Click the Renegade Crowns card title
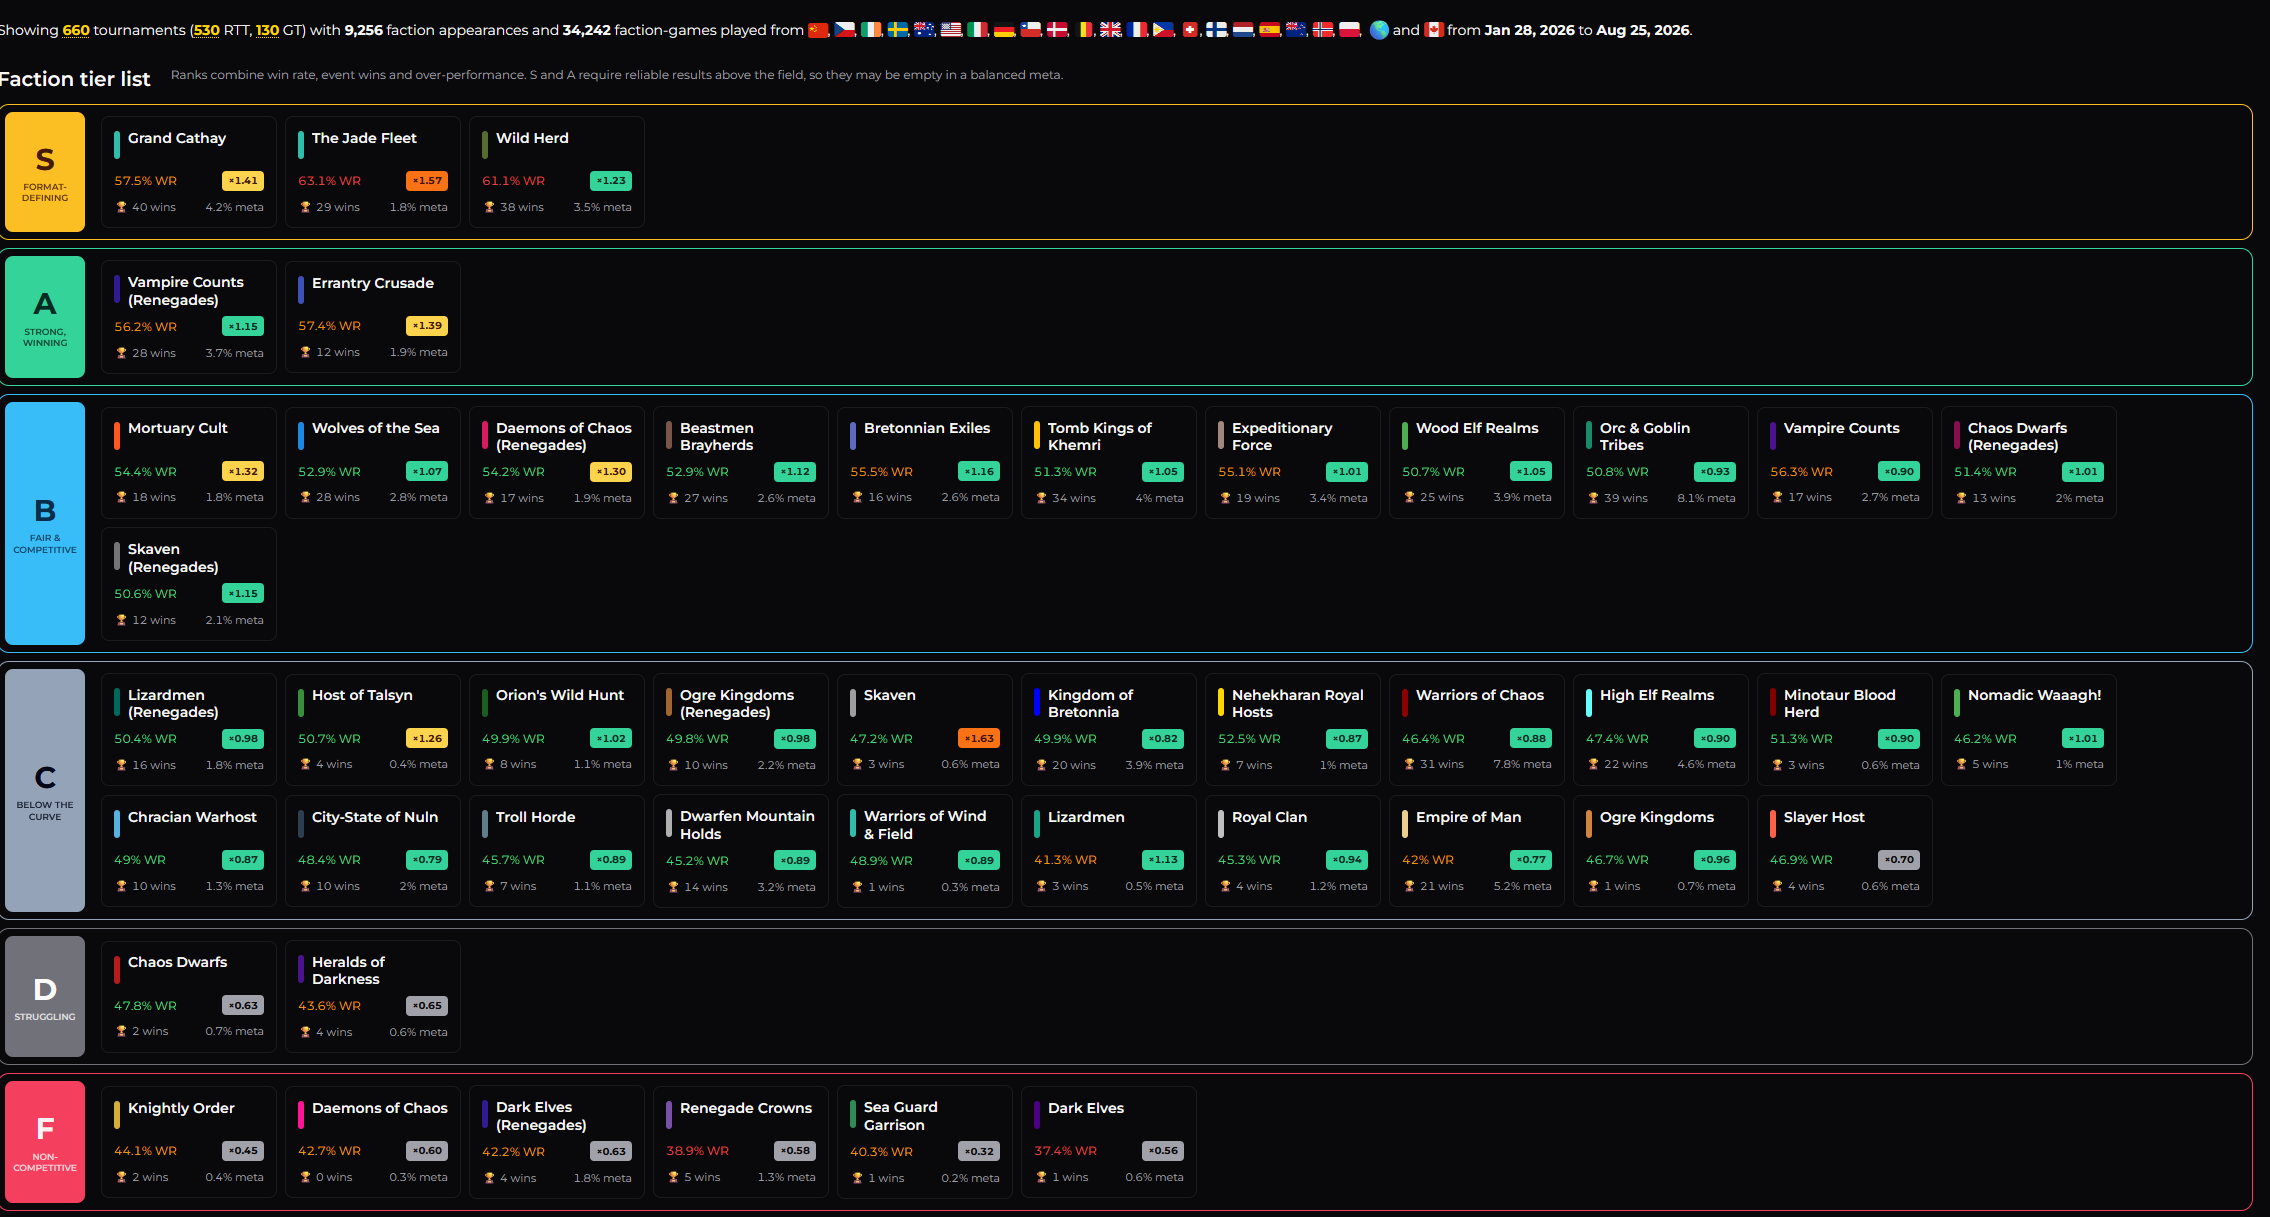Image resolution: width=2270 pixels, height=1217 pixels. pyautogui.click(x=746, y=1108)
